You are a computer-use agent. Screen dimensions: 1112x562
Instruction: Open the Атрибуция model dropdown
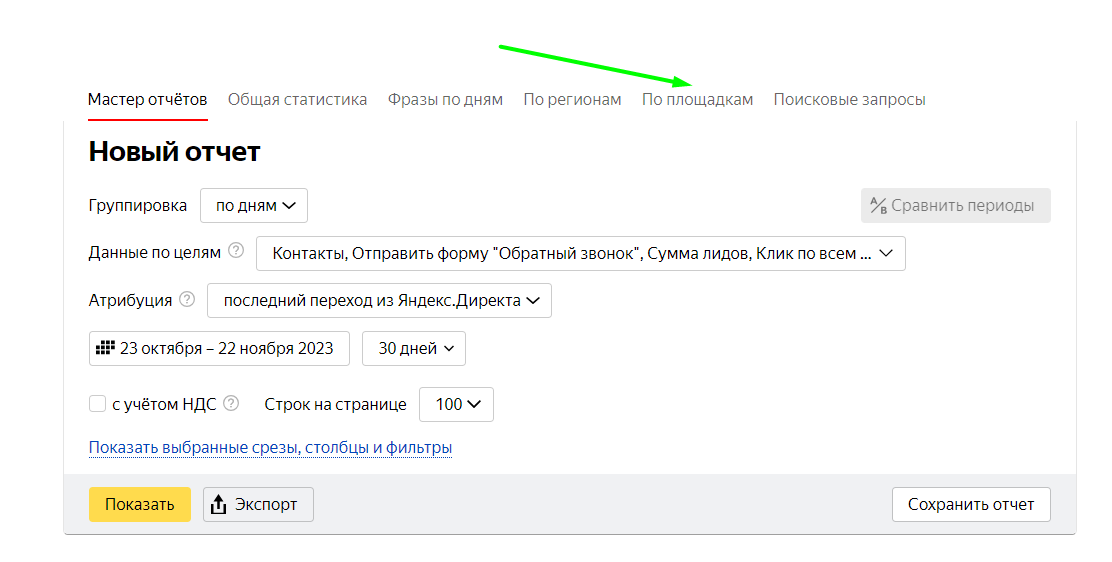coord(379,300)
